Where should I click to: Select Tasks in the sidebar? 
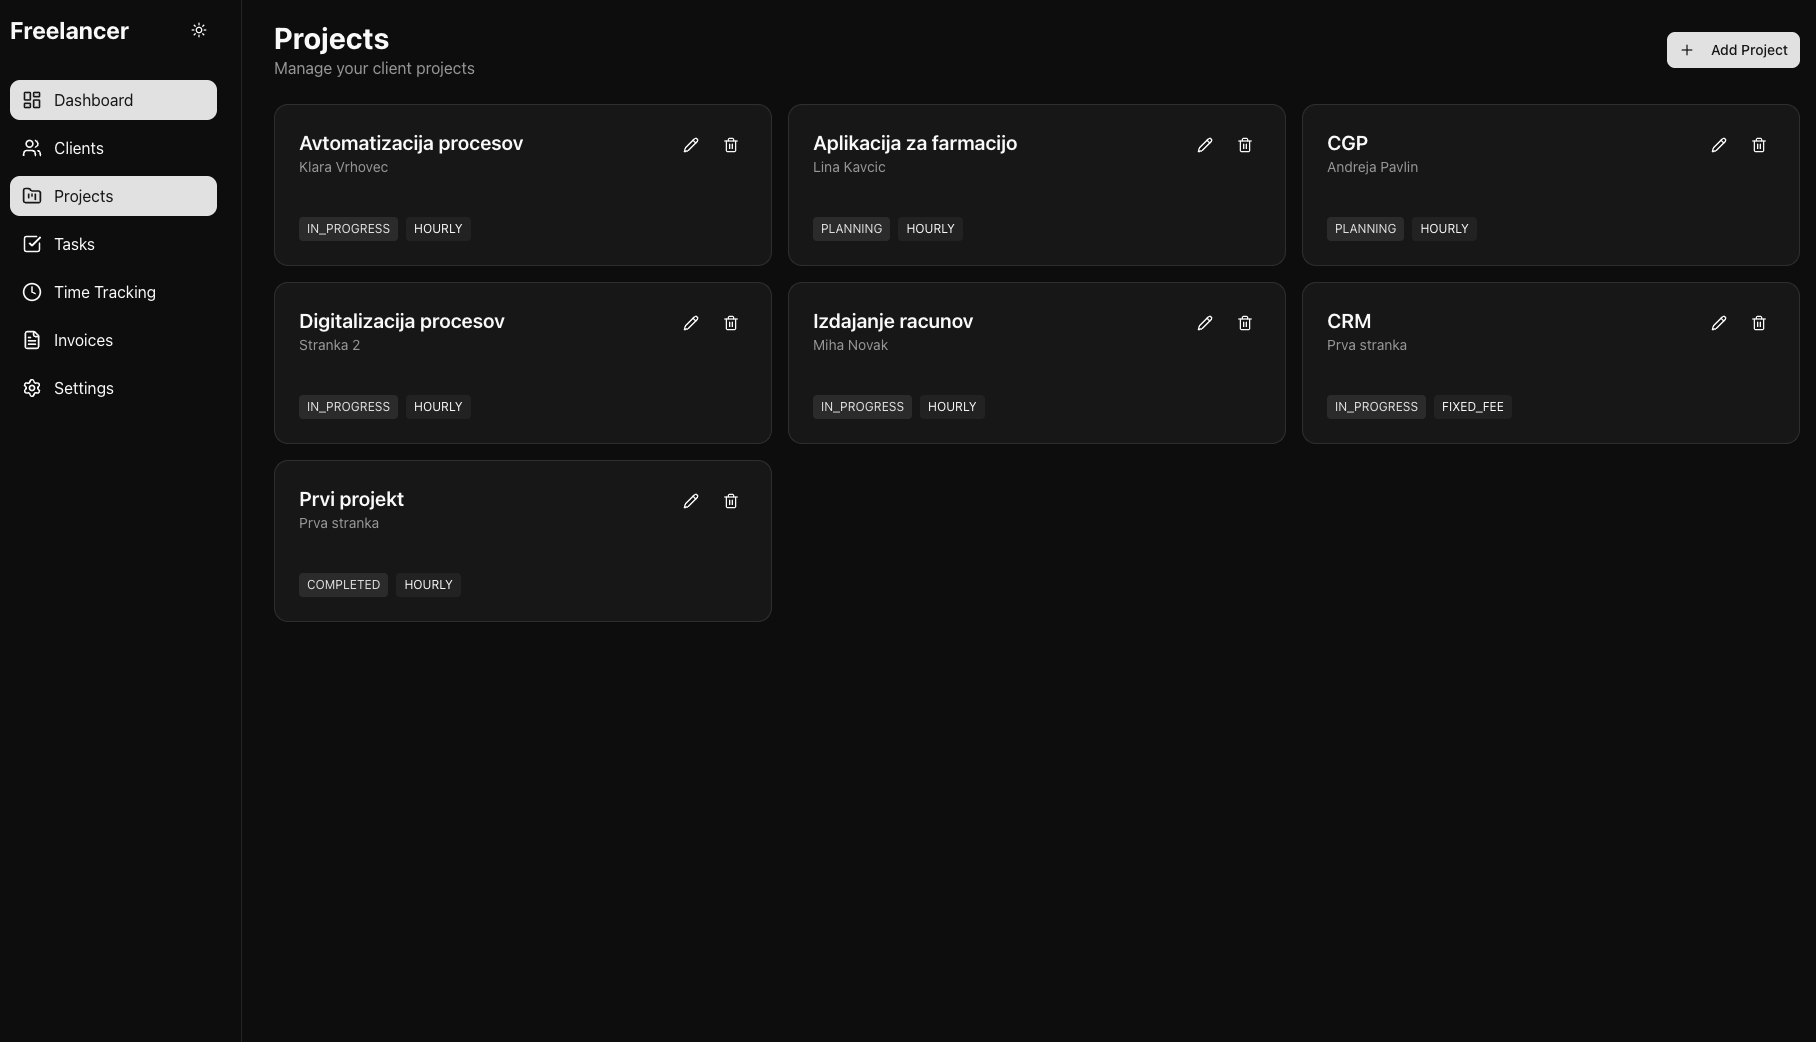click(x=113, y=244)
